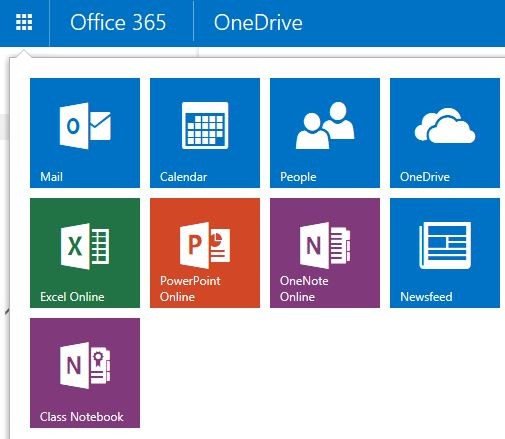Open the OneDrive cloud icon tile
Image resolution: width=505 pixels, height=439 pixels.
(x=445, y=125)
